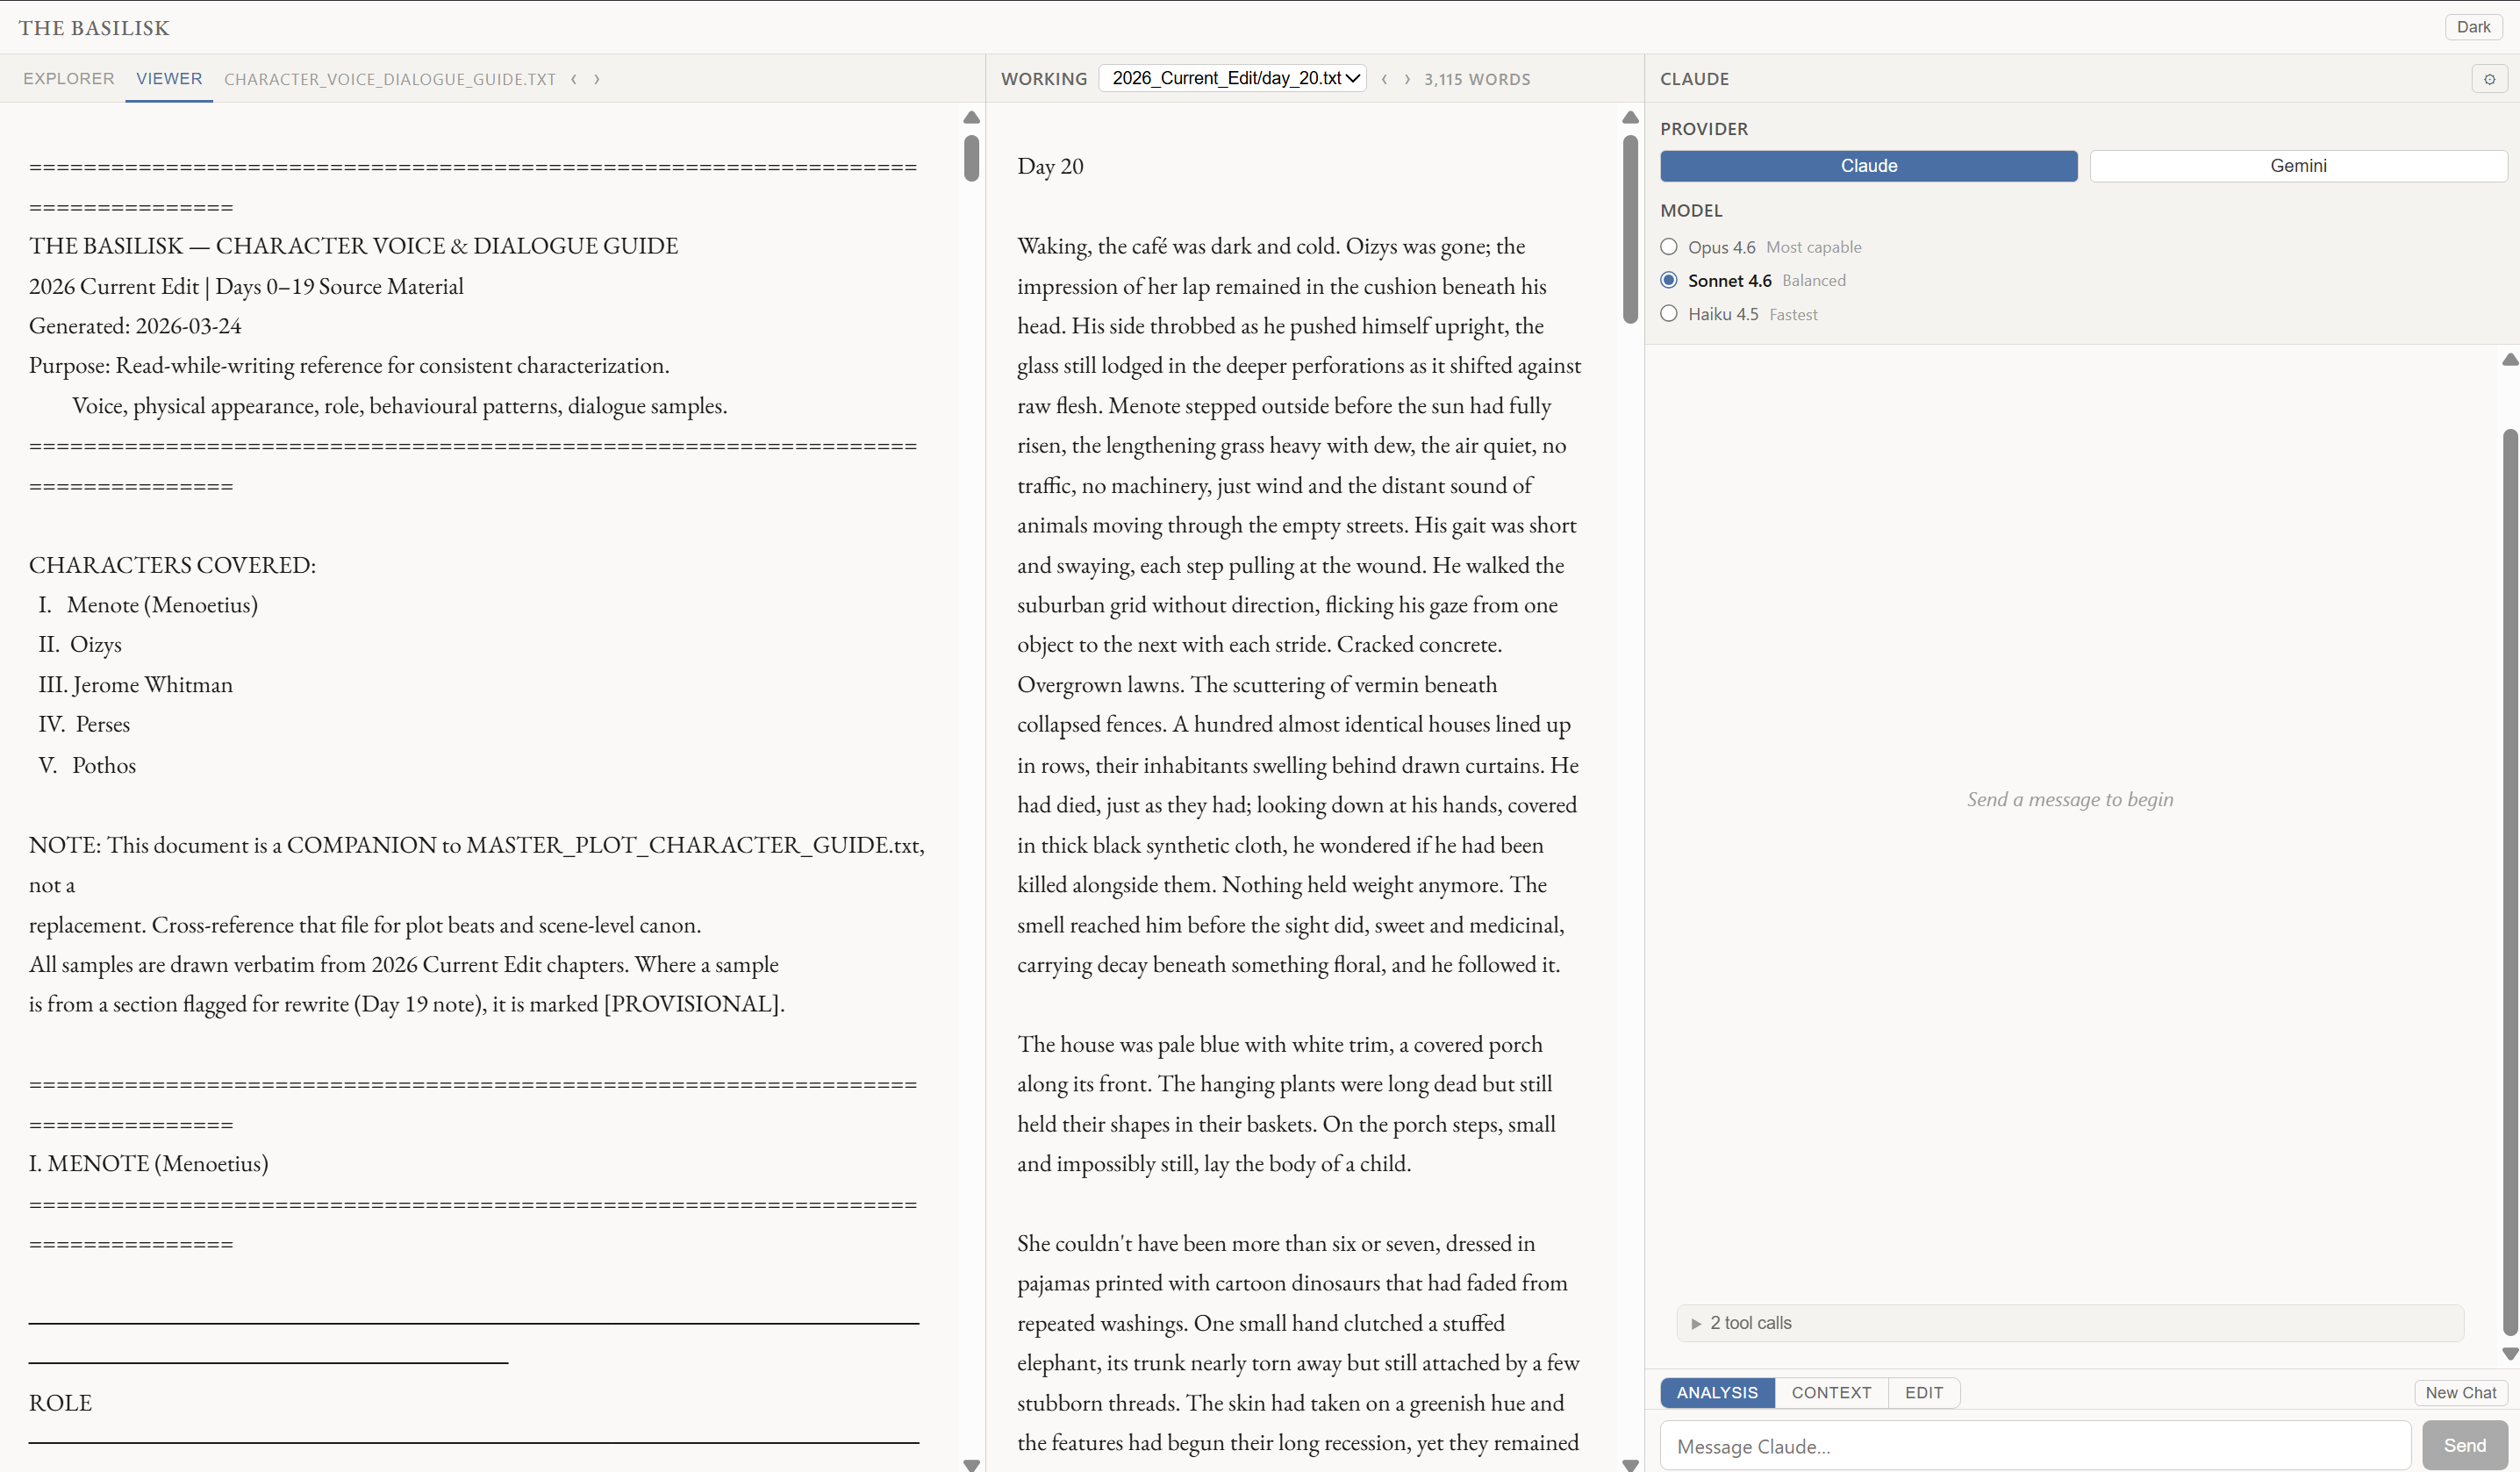Image resolution: width=2520 pixels, height=1472 pixels.
Task: Select Opus 4.6 model radio button
Action: pyautogui.click(x=1668, y=246)
